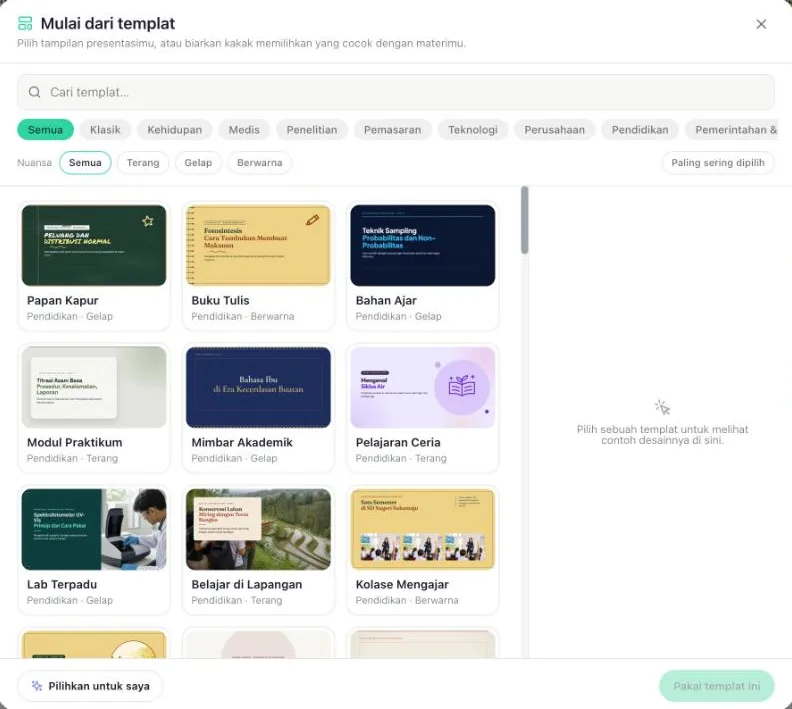This screenshot has height=709, width=792.
Task: Set Nuansa filter to 'Gelap'
Action: [198, 163]
